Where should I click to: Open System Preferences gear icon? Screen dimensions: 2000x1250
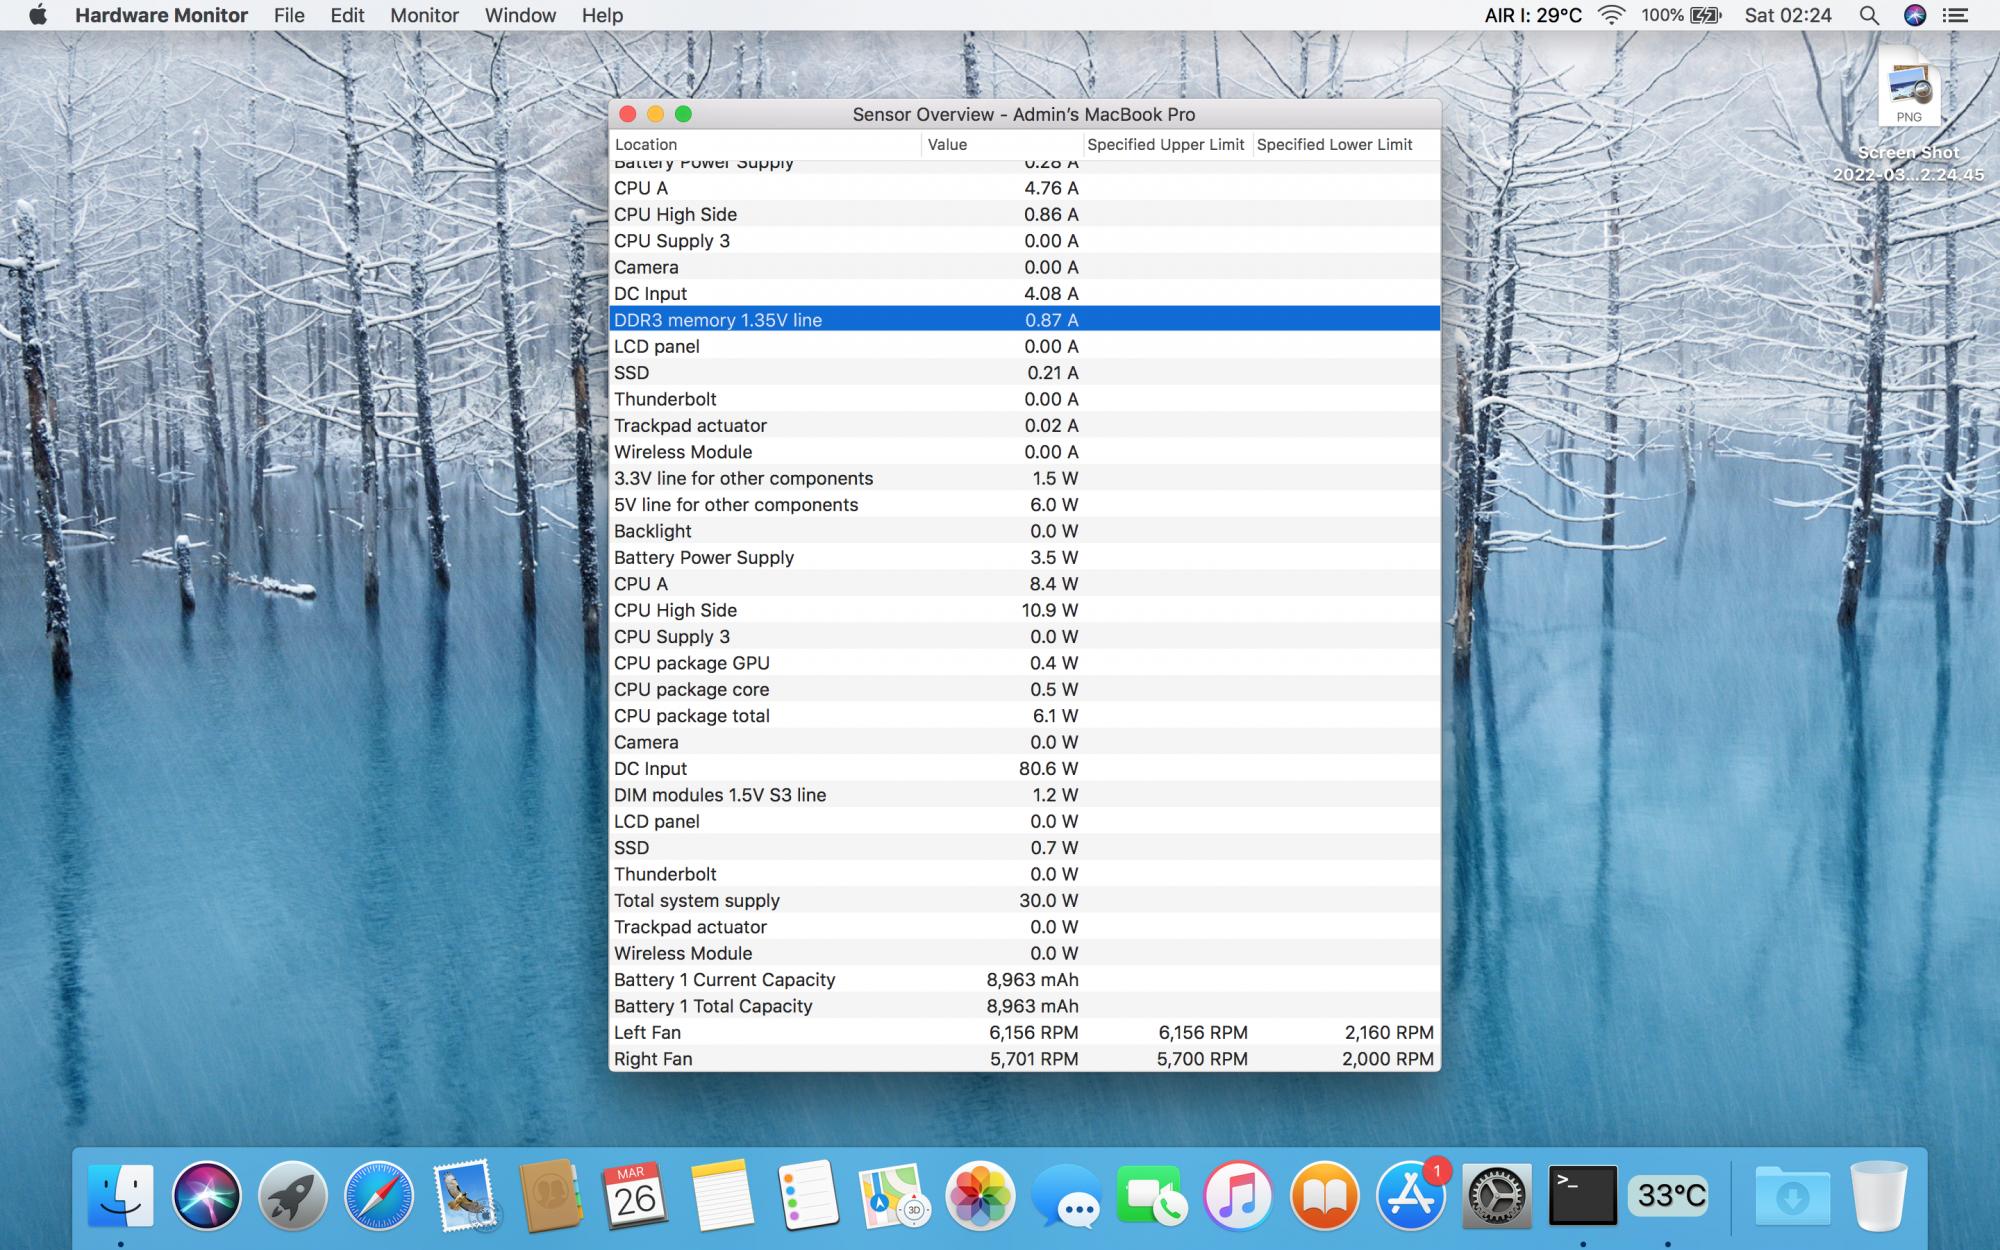click(x=1496, y=1196)
